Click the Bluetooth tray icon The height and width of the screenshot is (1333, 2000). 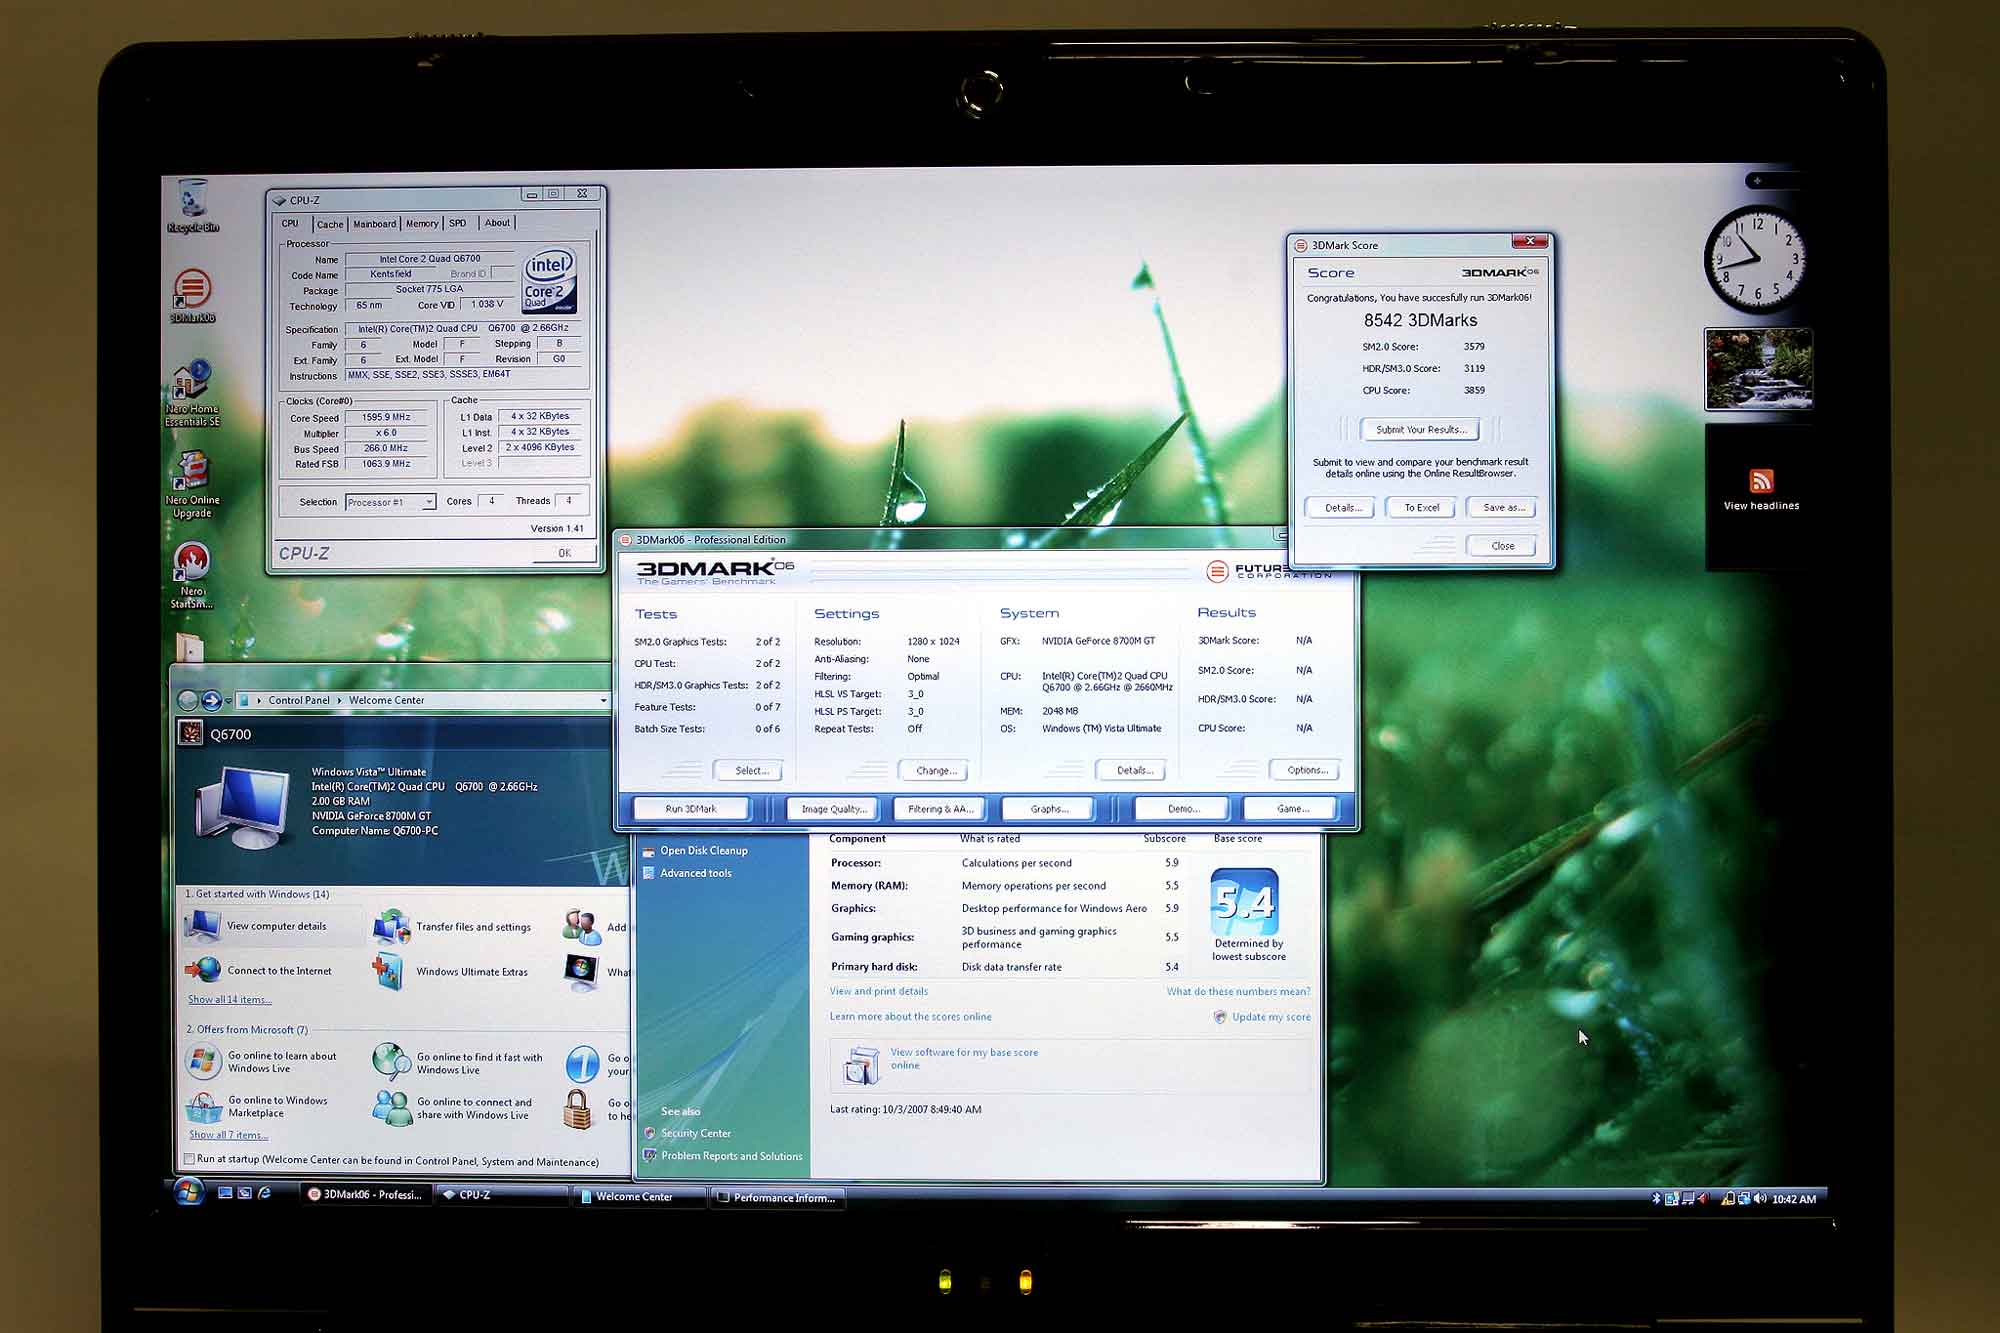point(1656,1198)
